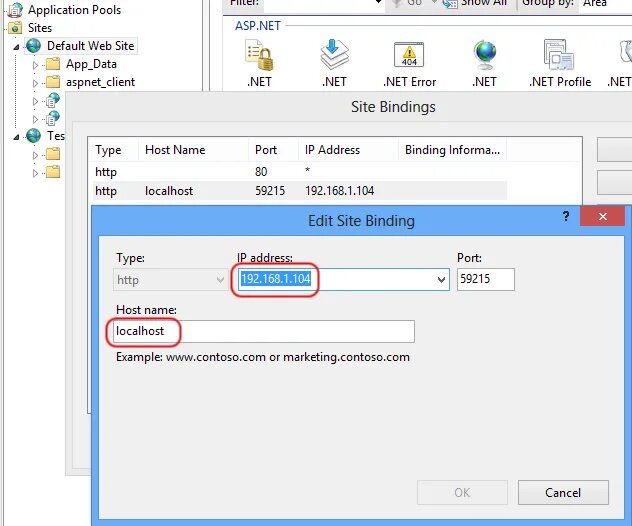The image size is (632, 526).
Task: Select Default Web Site tree label
Action: coord(90,46)
